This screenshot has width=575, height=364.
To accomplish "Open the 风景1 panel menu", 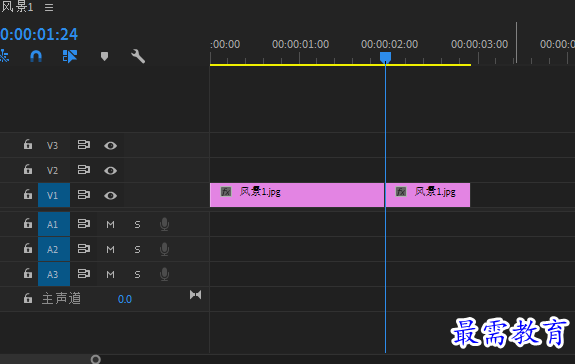I will tap(49, 7).
